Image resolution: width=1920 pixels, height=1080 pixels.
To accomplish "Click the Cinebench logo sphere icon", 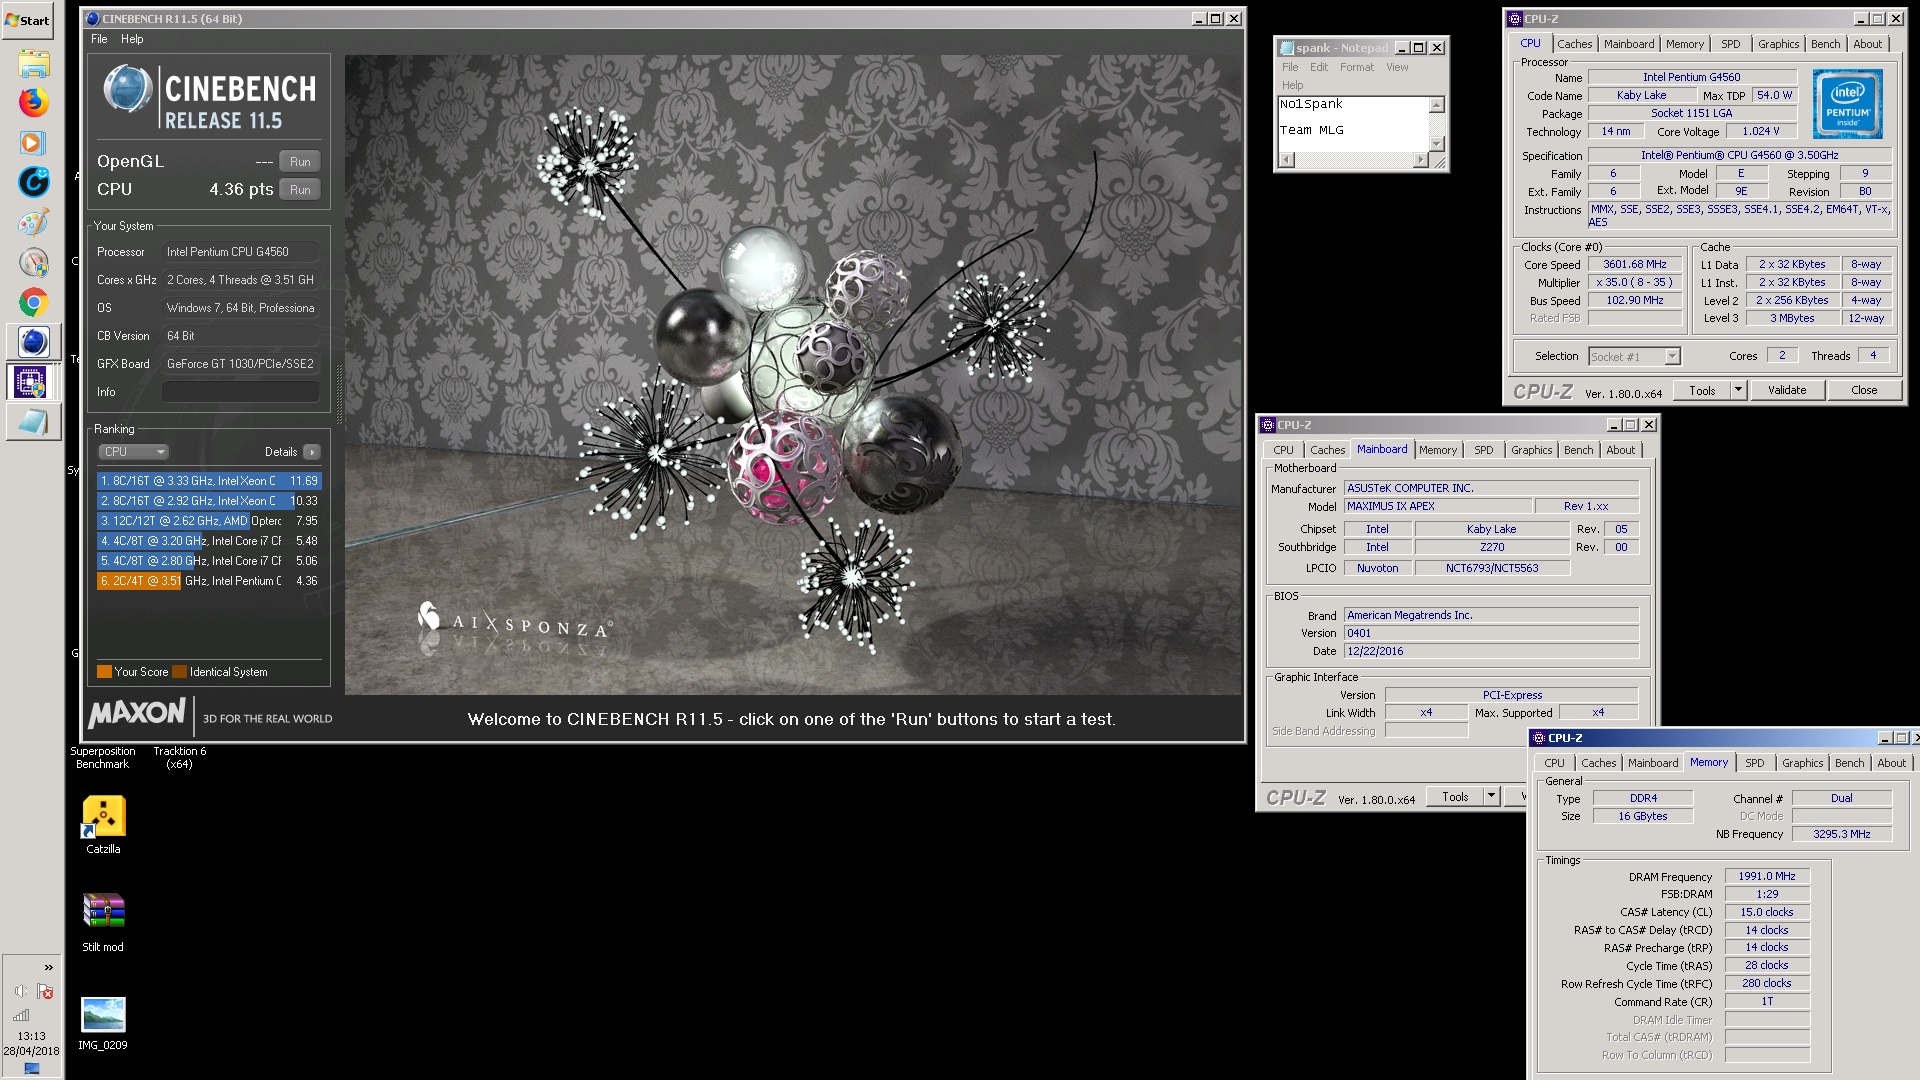I will pyautogui.click(x=127, y=90).
